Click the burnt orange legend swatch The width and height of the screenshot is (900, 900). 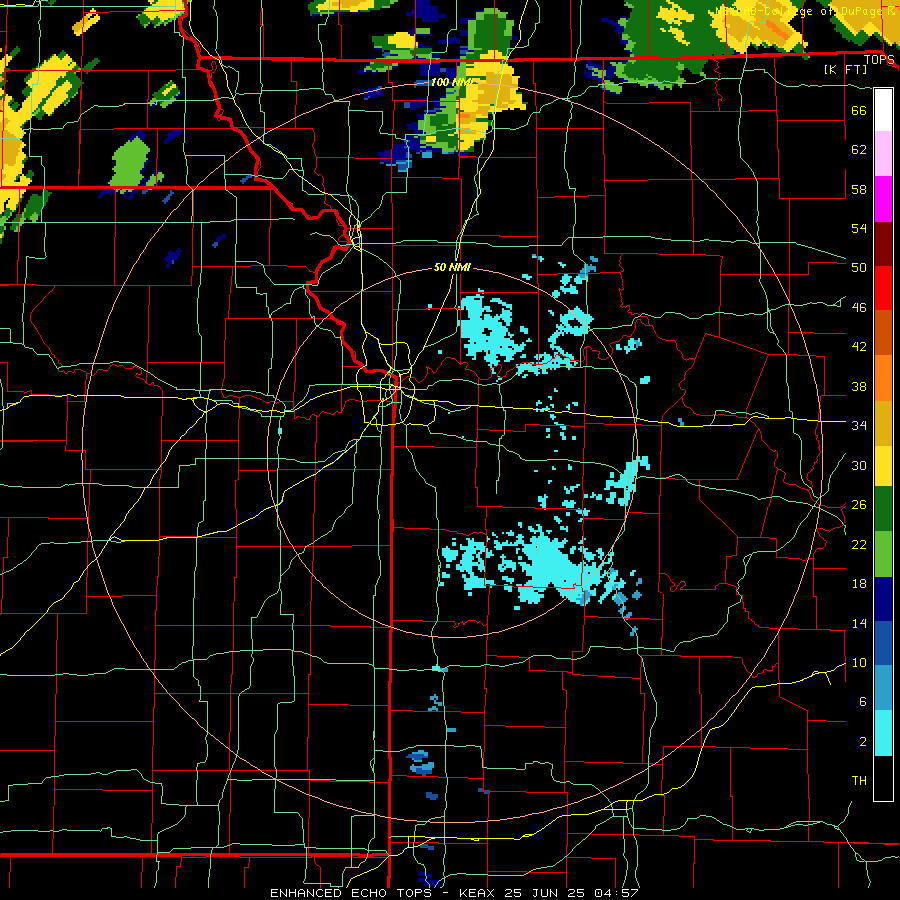point(883,332)
